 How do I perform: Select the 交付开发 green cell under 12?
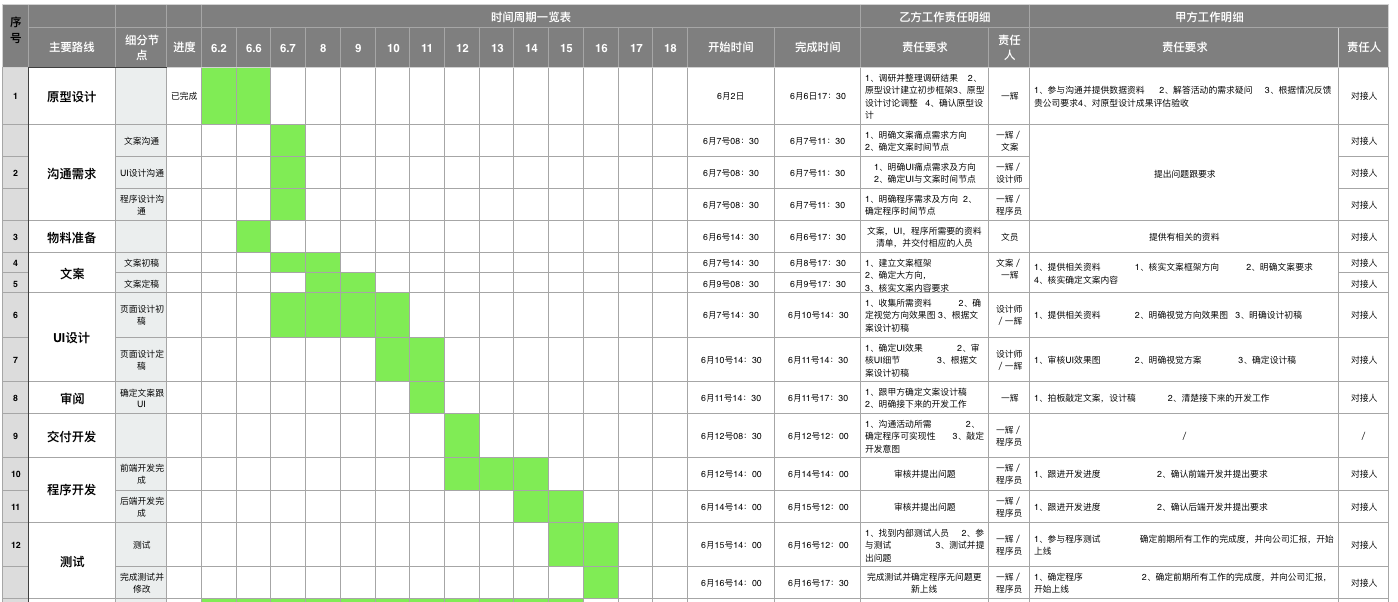coord(462,435)
